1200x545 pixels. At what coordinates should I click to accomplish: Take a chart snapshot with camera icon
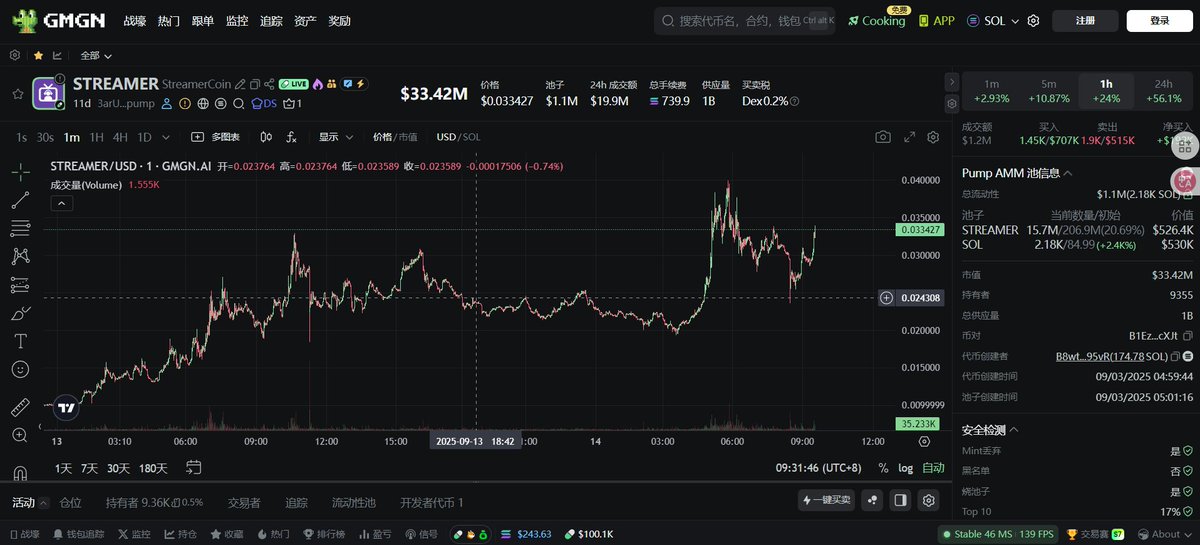882,137
